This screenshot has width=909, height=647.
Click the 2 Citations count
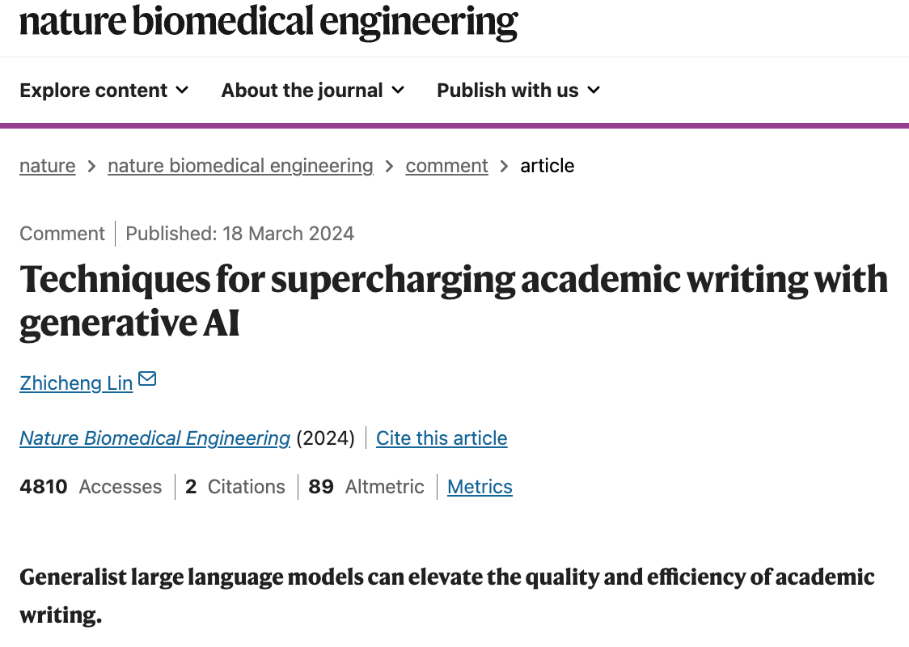(x=235, y=487)
